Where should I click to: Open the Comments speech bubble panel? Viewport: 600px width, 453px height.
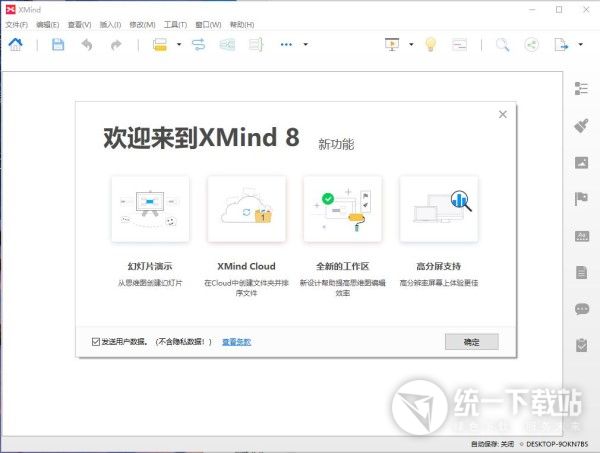581,309
